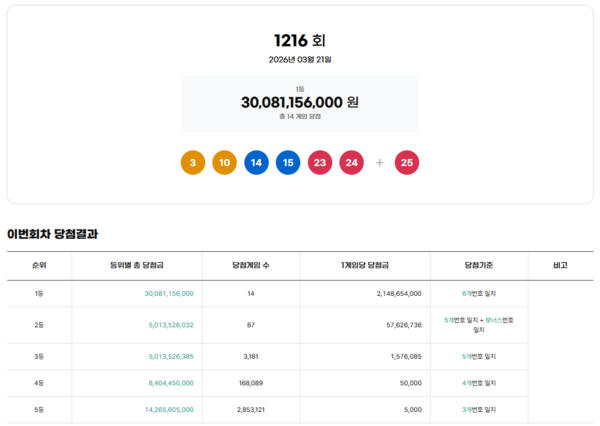Click the total '8,404,450,000' in 4등 row
Viewport: 600px width, 426px height.
point(171,383)
